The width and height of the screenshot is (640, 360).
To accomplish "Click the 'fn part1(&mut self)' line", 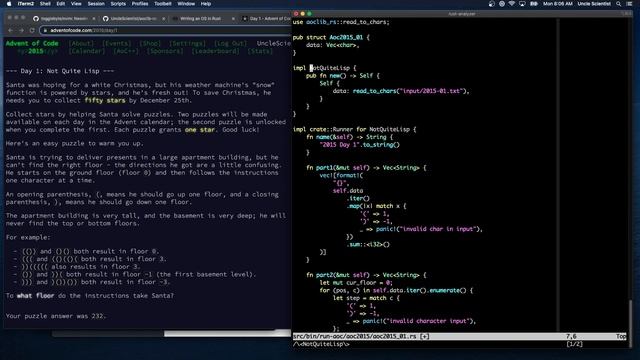I will 366,168.
